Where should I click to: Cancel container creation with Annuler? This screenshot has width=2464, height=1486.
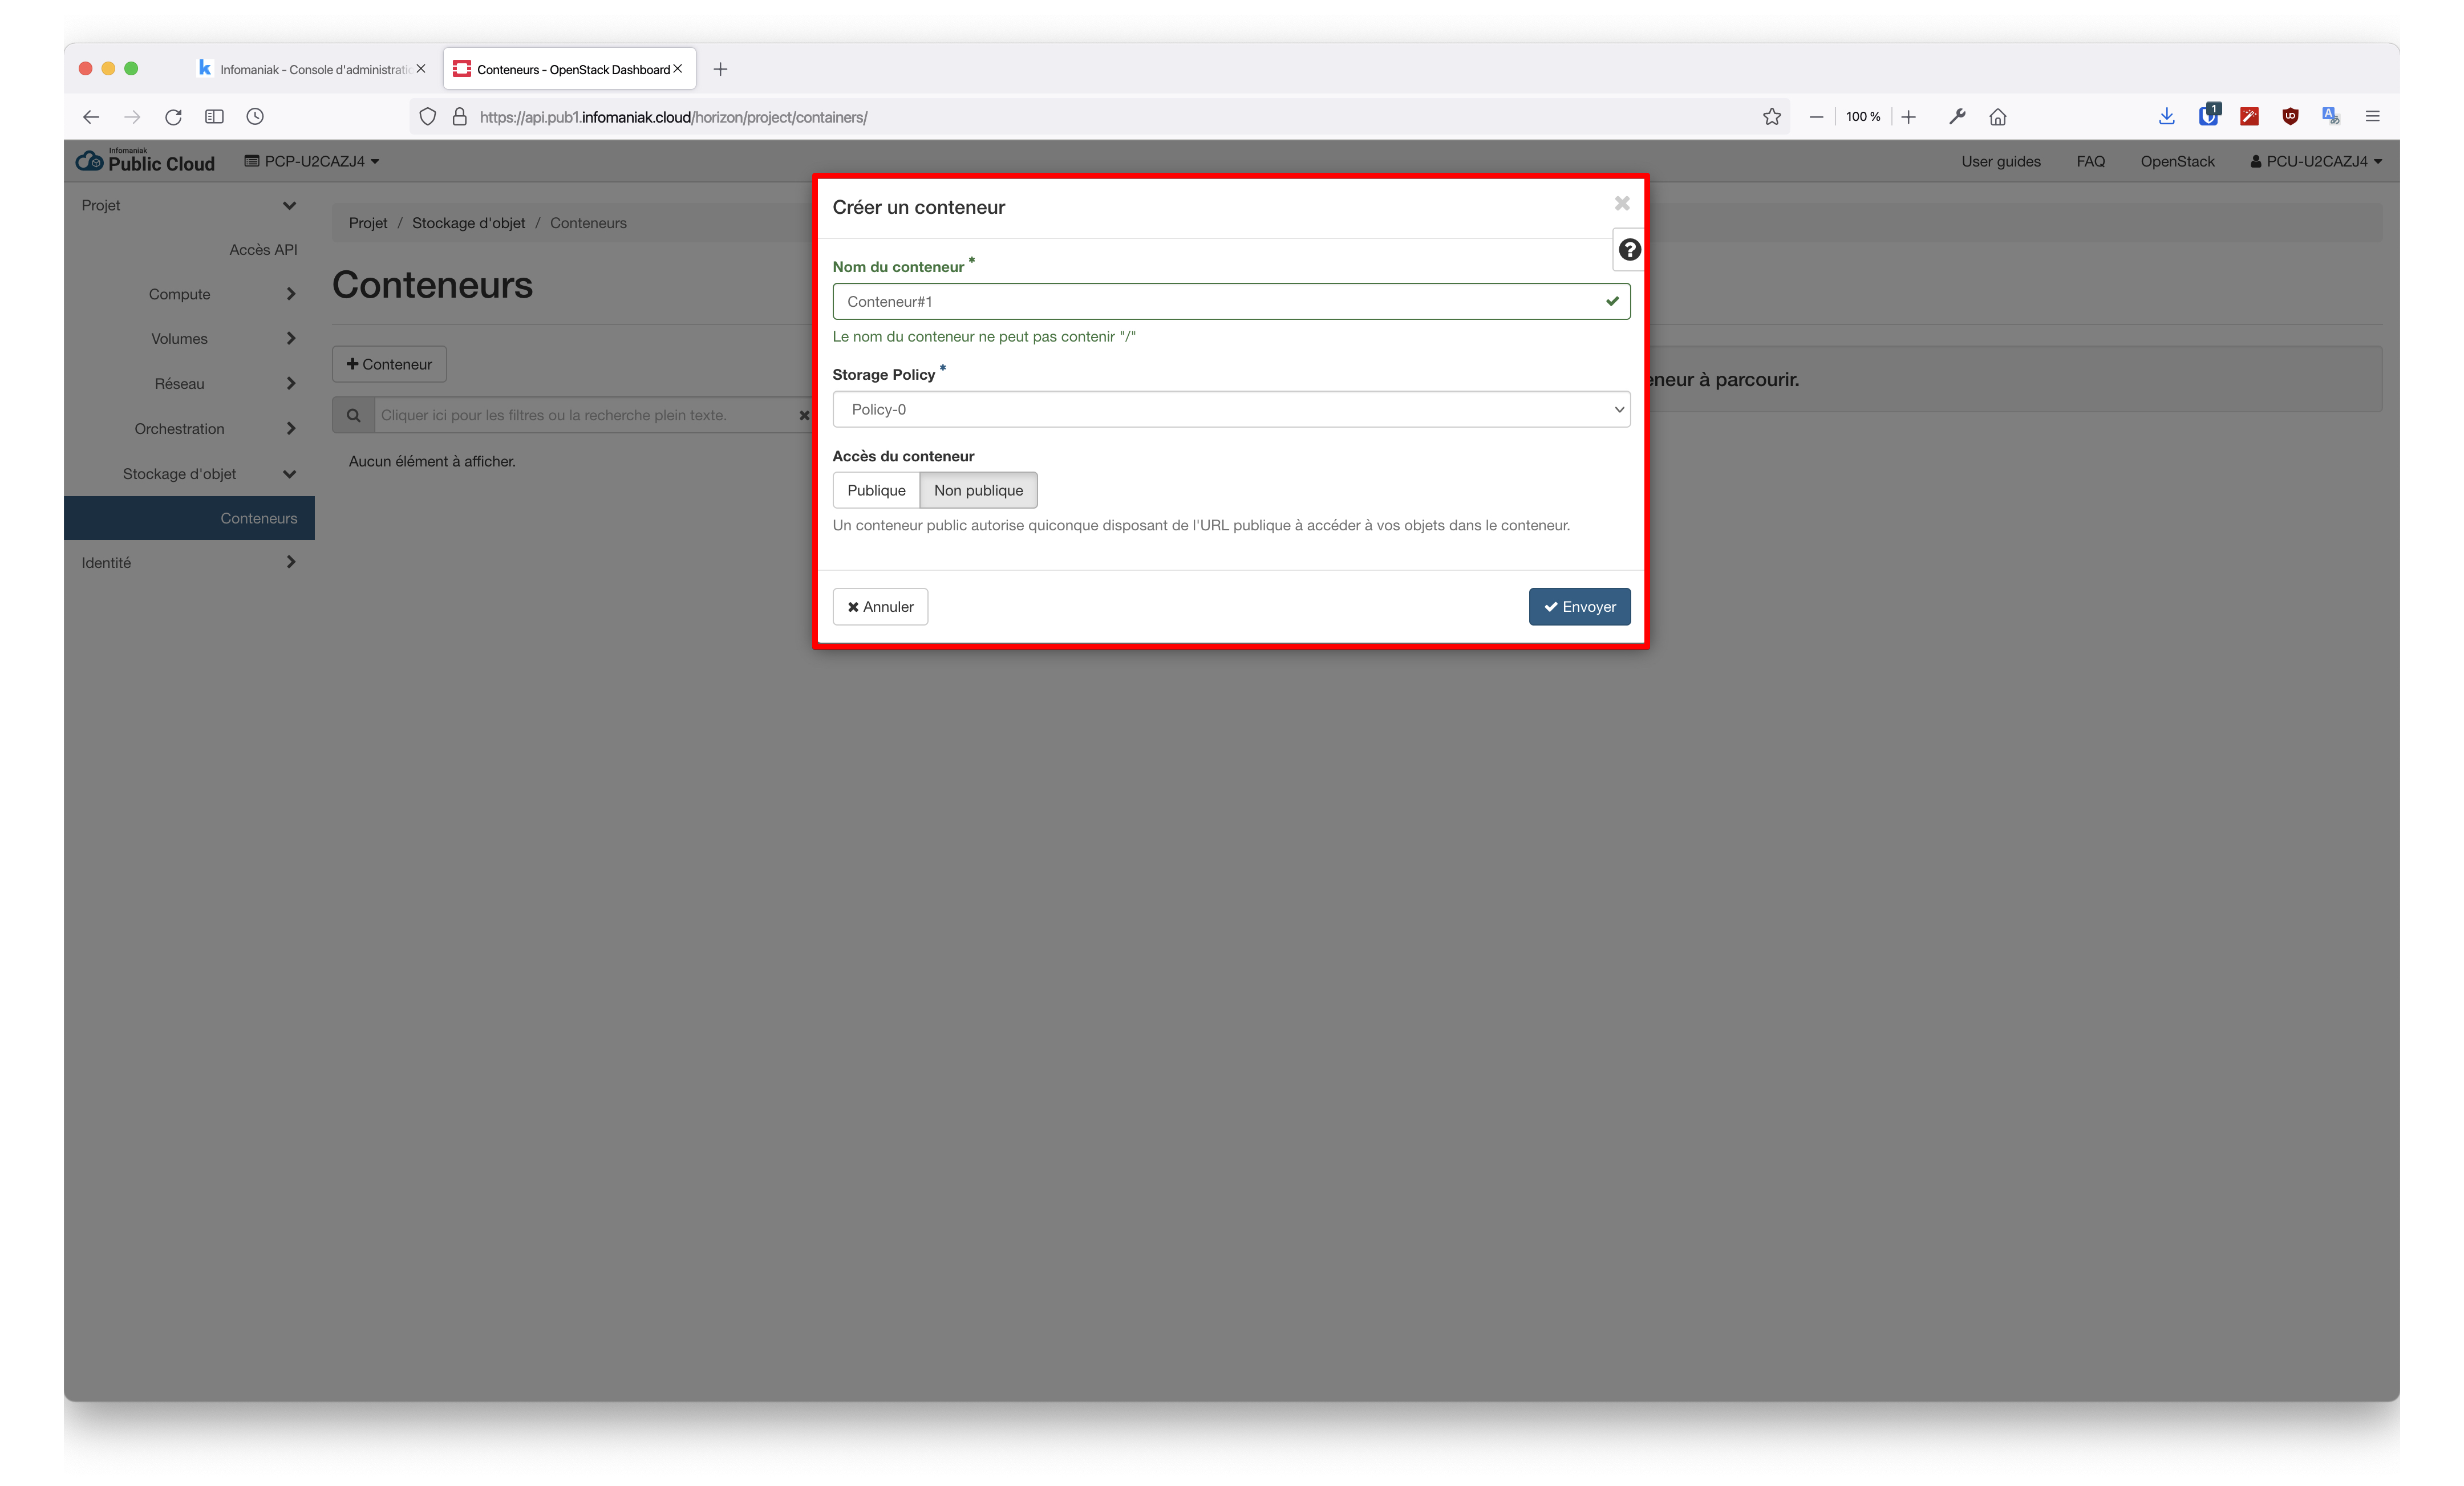tap(880, 606)
